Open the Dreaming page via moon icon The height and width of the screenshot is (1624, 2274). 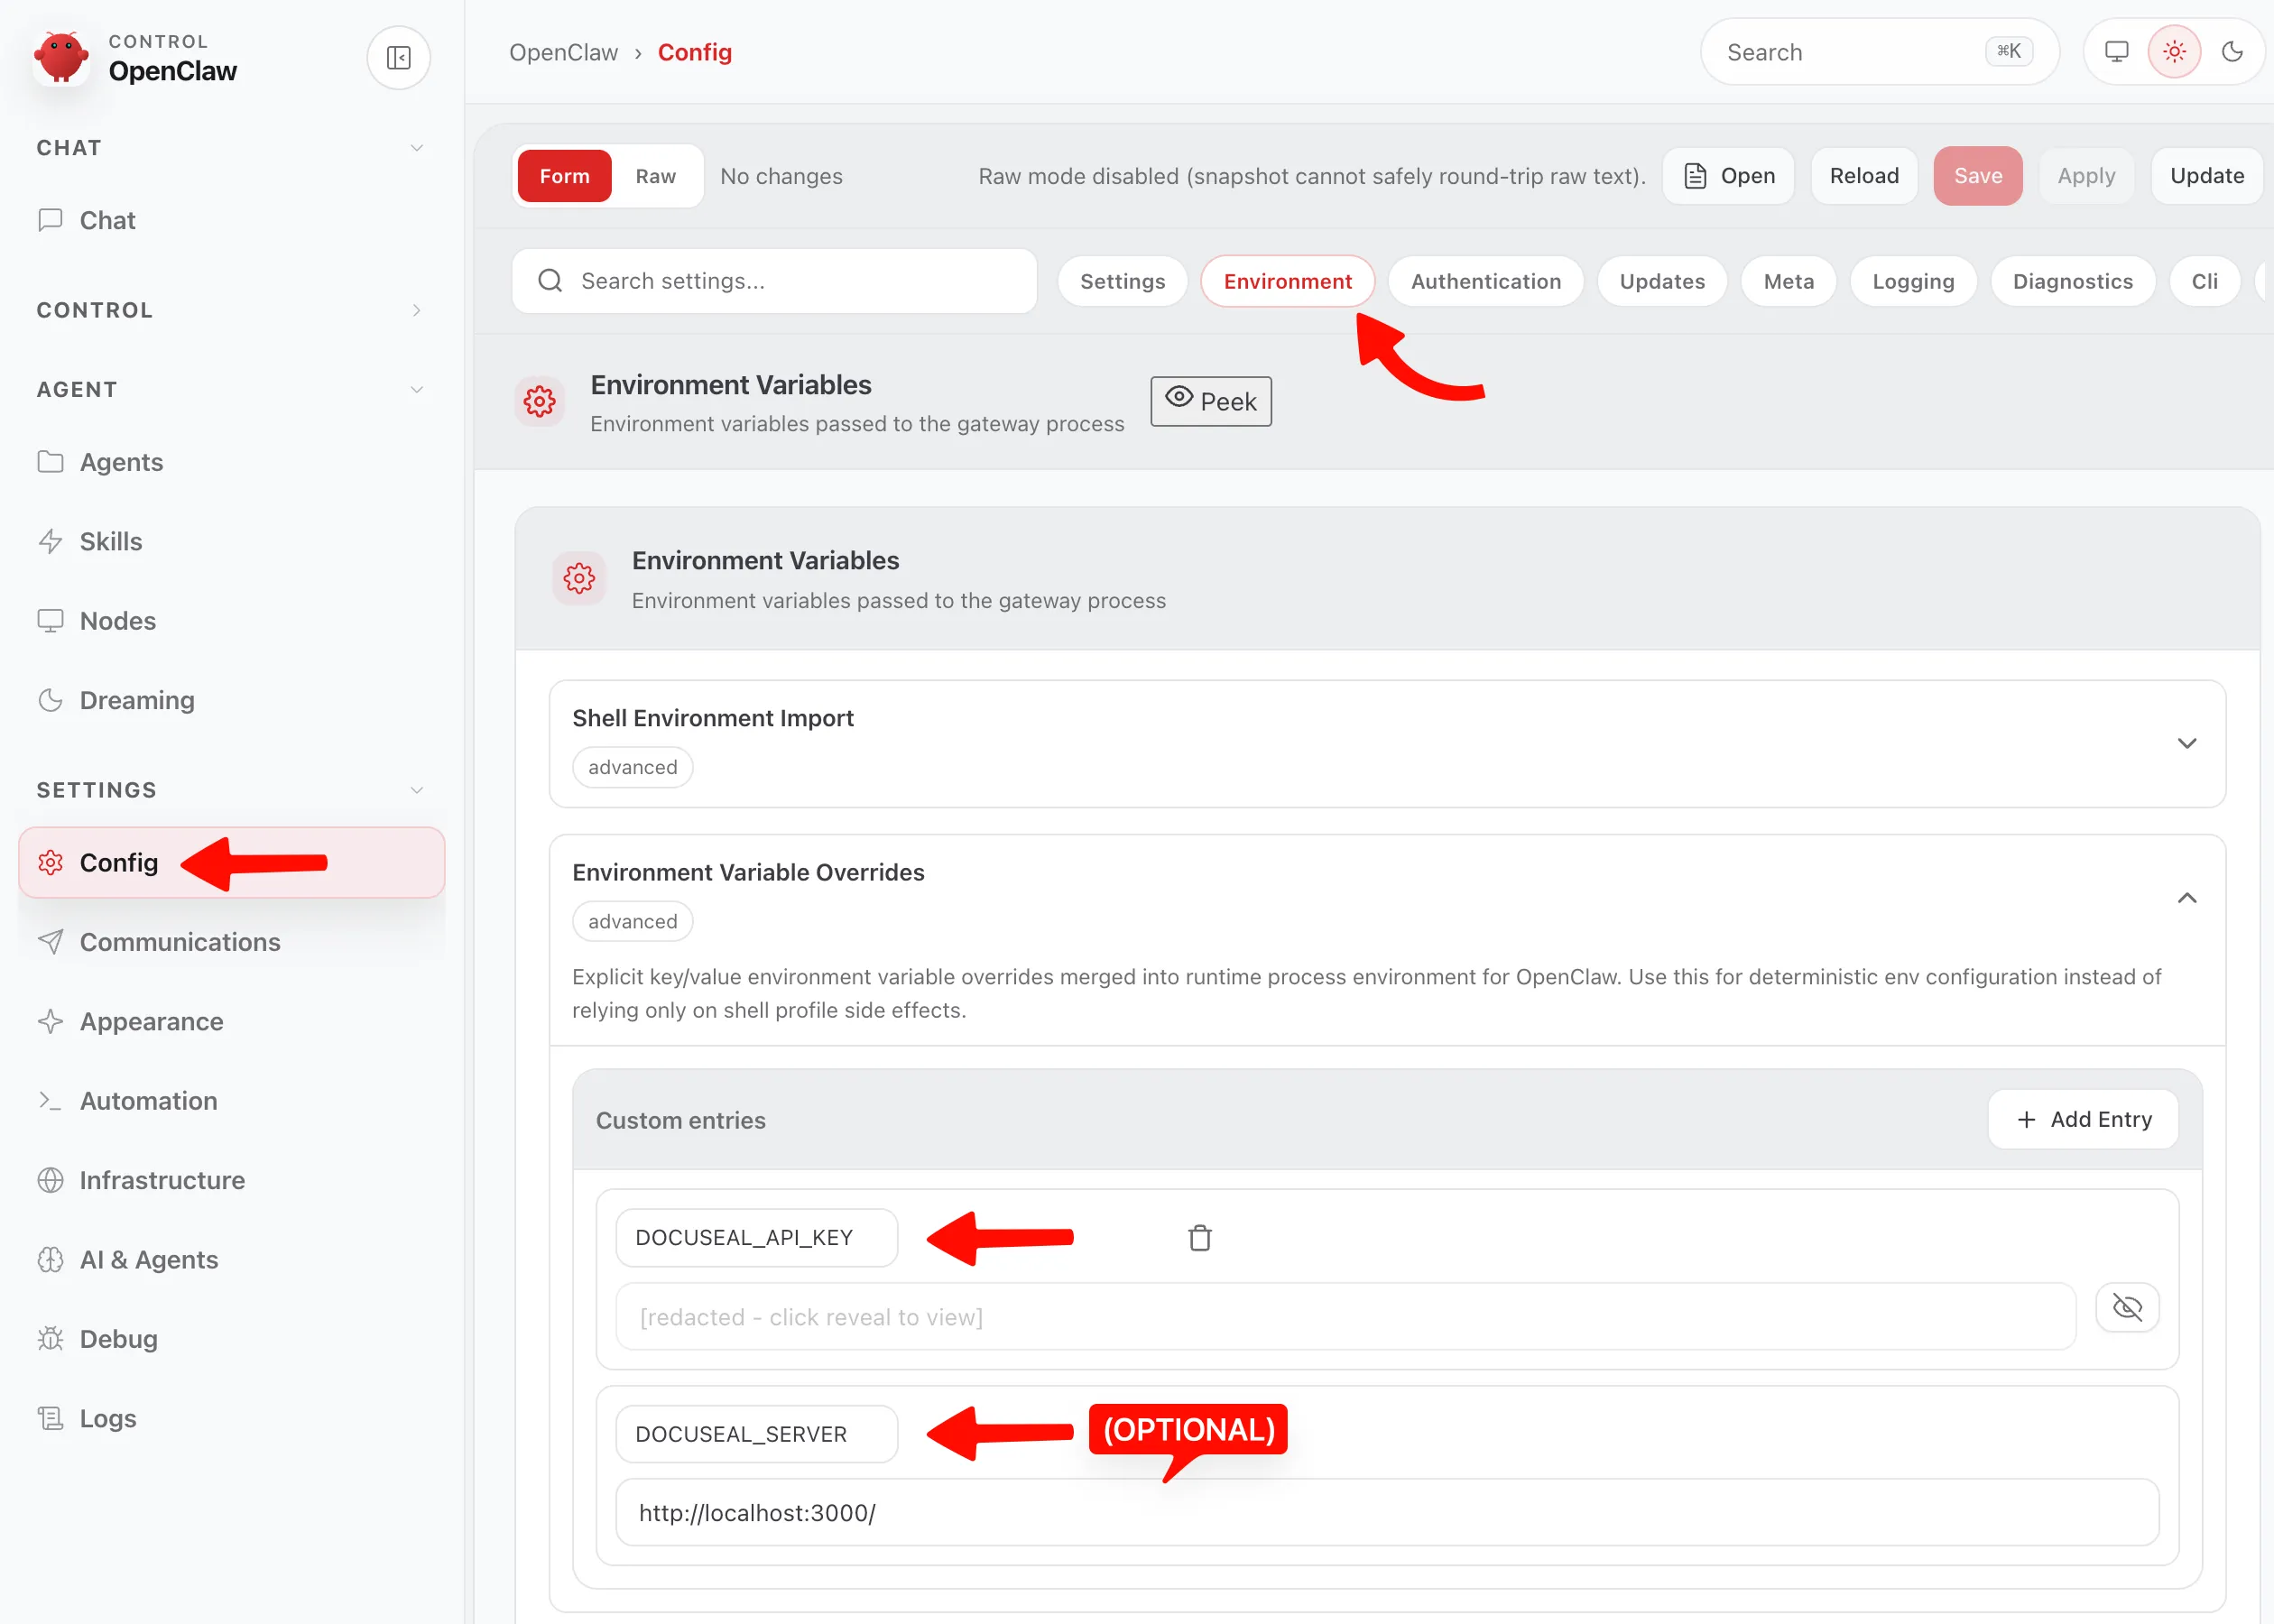click(136, 700)
